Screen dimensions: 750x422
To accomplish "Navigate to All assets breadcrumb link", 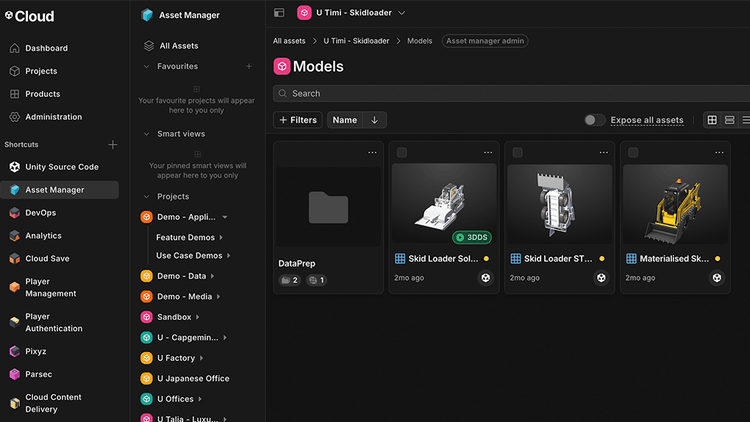I will click(289, 41).
